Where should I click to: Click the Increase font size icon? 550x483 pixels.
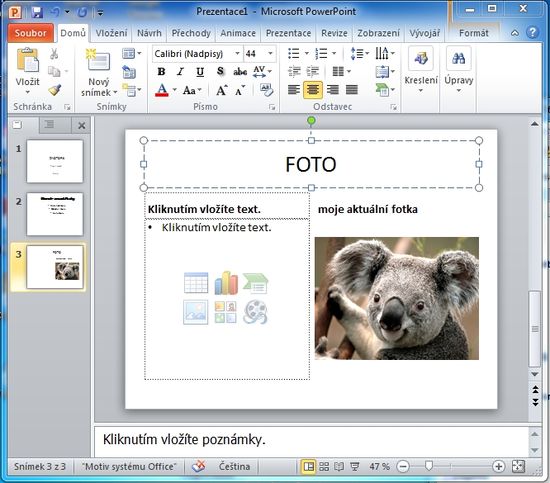point(222,90)
